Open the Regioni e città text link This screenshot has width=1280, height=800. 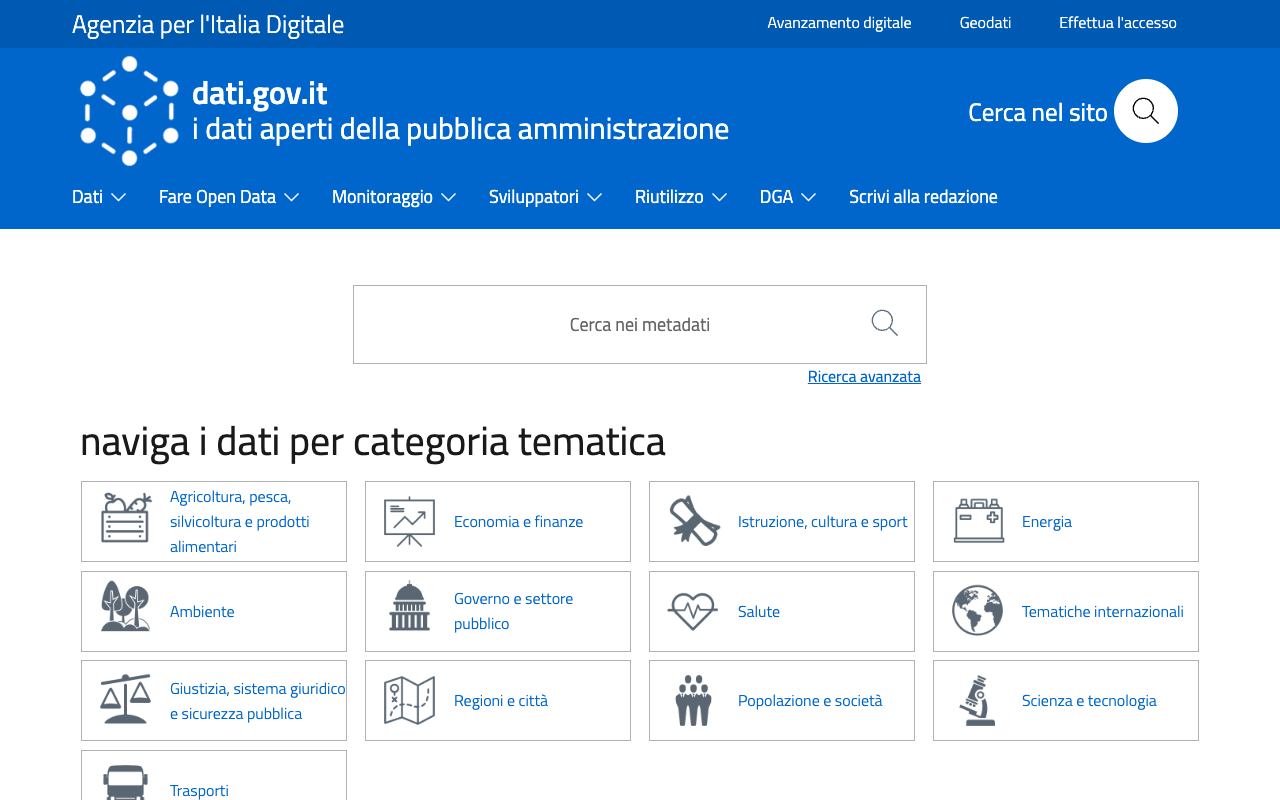pos(501,700)
